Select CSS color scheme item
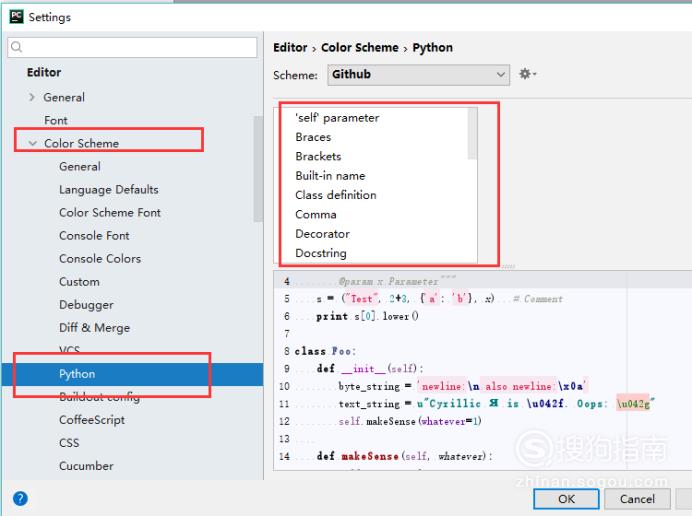This screenshot has width=692, height=516. click(x=69, y=443)
